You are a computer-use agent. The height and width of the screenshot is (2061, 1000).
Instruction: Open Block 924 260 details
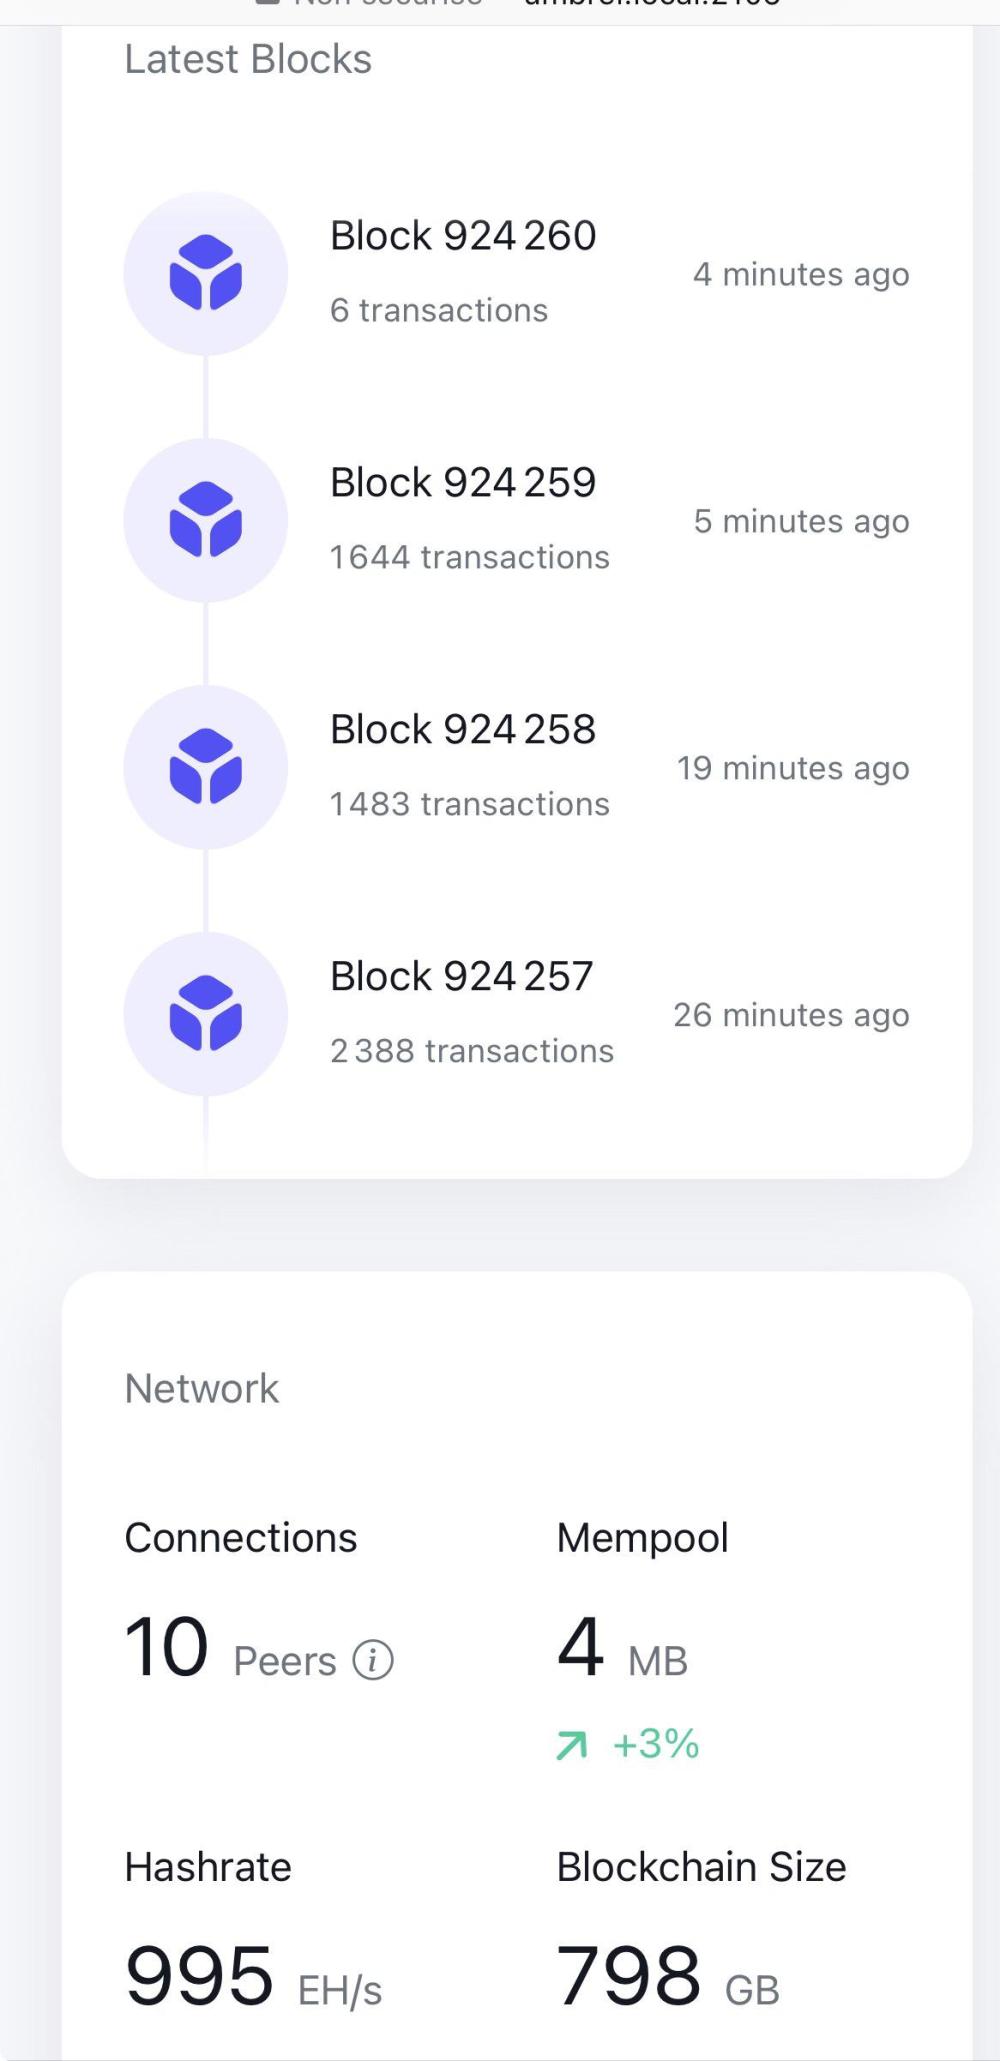point(463,236)
